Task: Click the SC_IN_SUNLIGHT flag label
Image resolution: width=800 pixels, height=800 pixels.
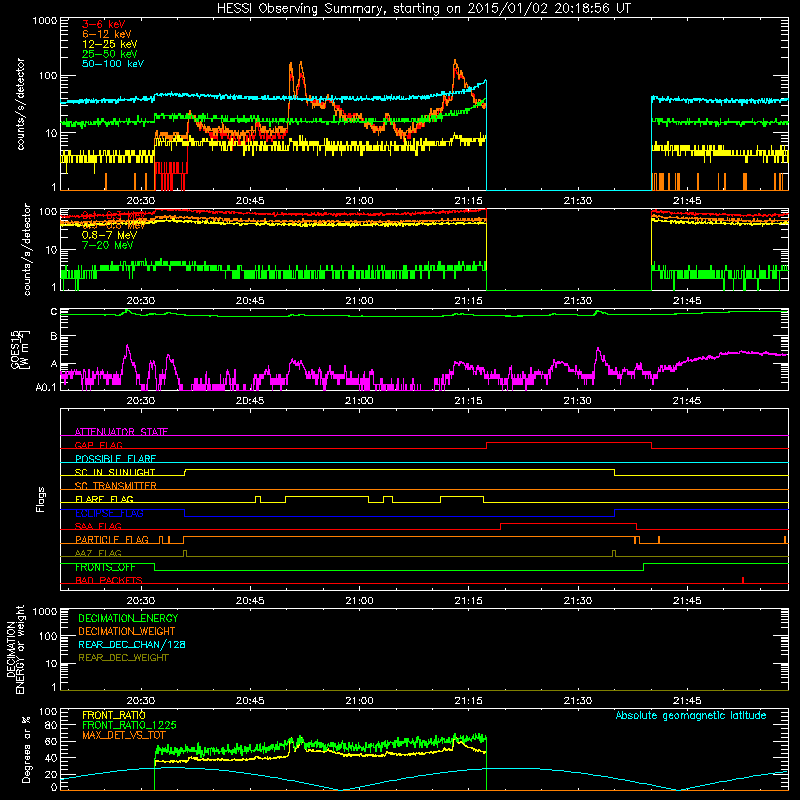Action: (x=115, y=472)
